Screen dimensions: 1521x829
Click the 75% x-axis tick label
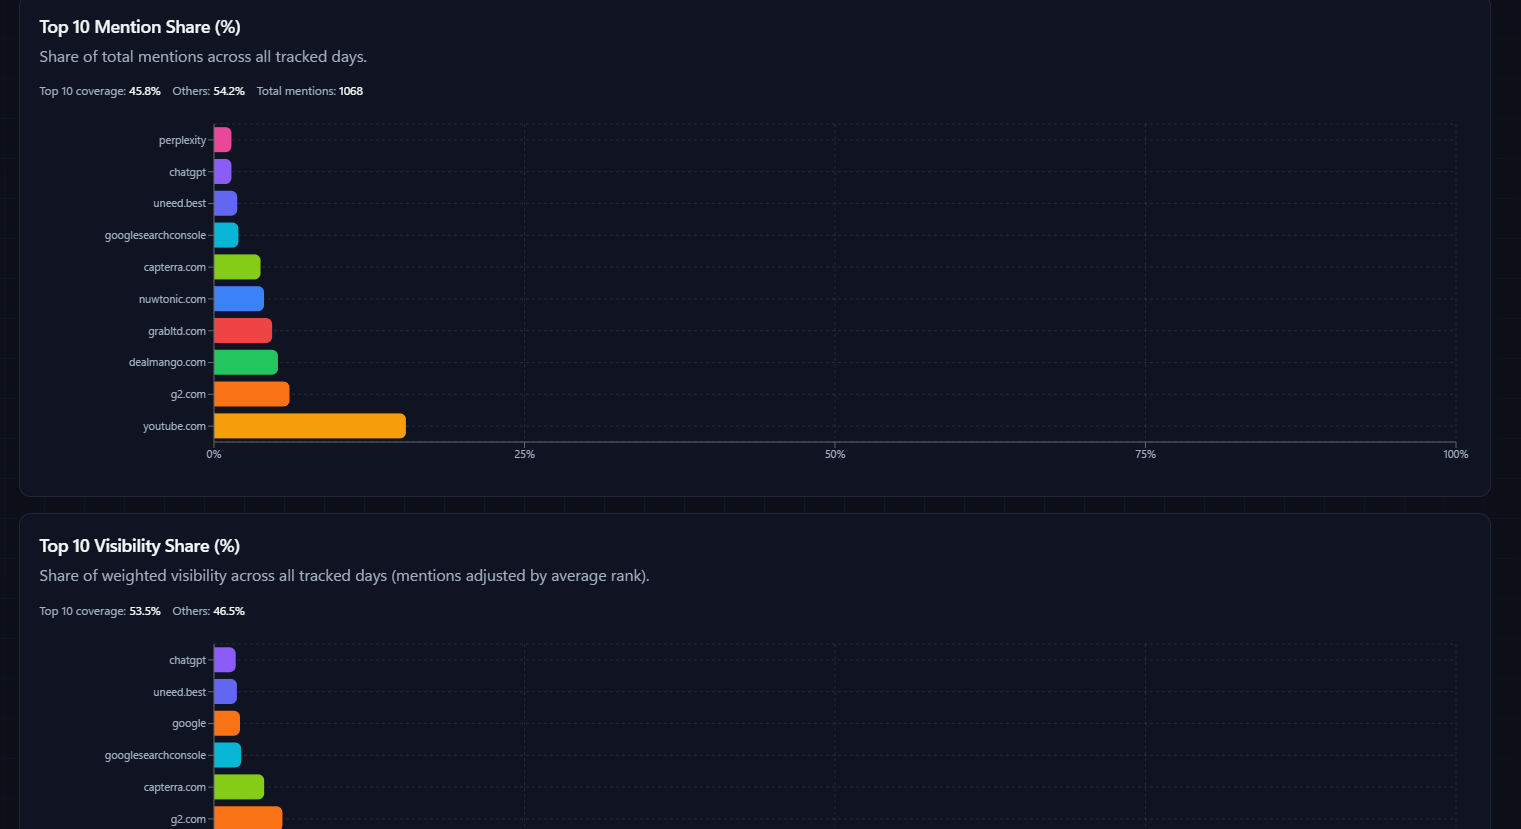1145,454
